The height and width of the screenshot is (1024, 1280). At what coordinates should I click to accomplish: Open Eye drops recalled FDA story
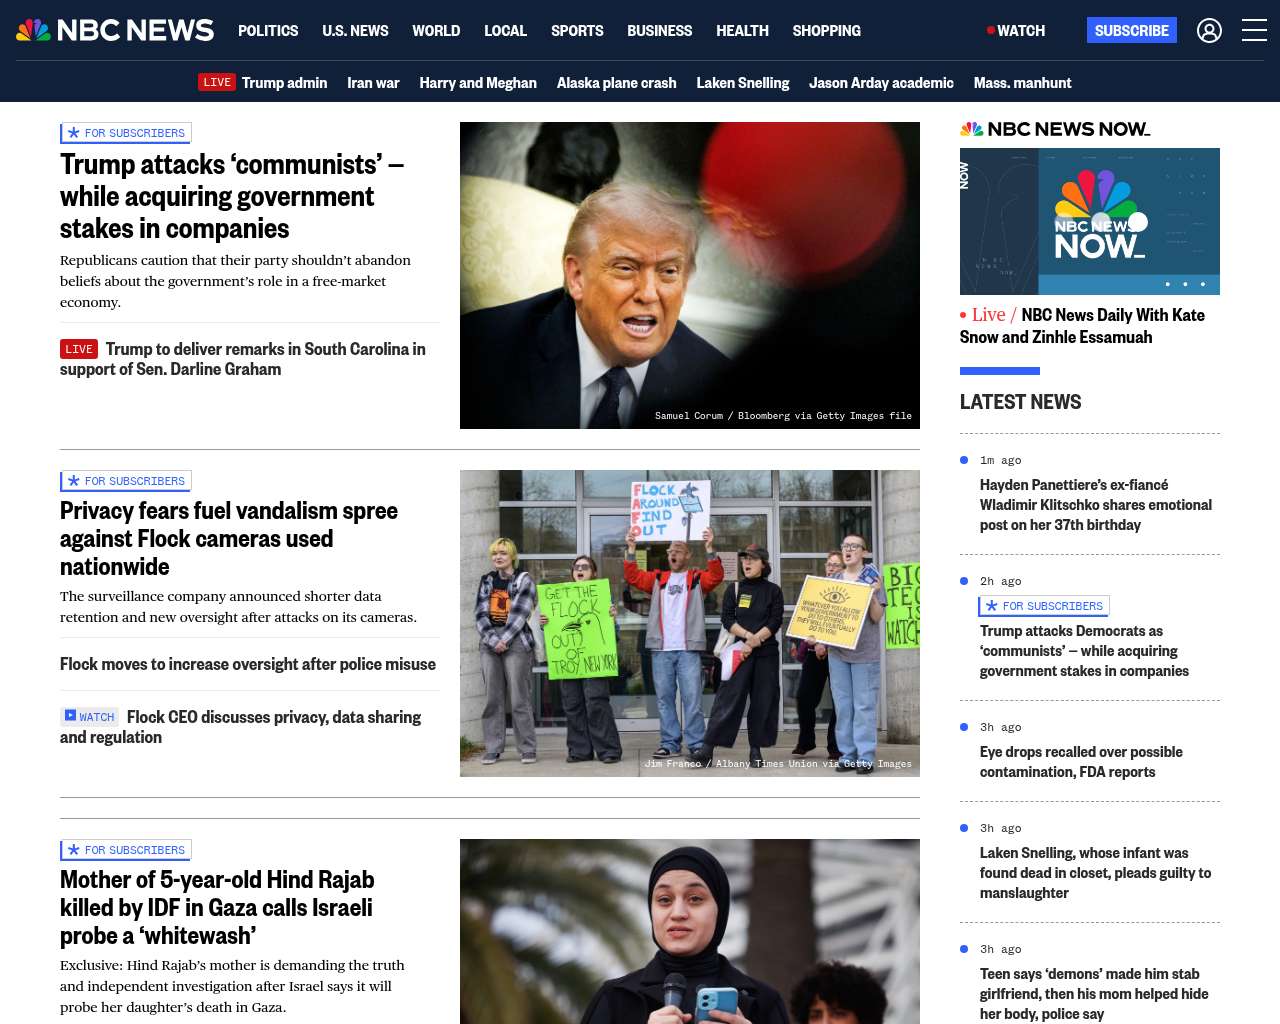coord(1081,762)
